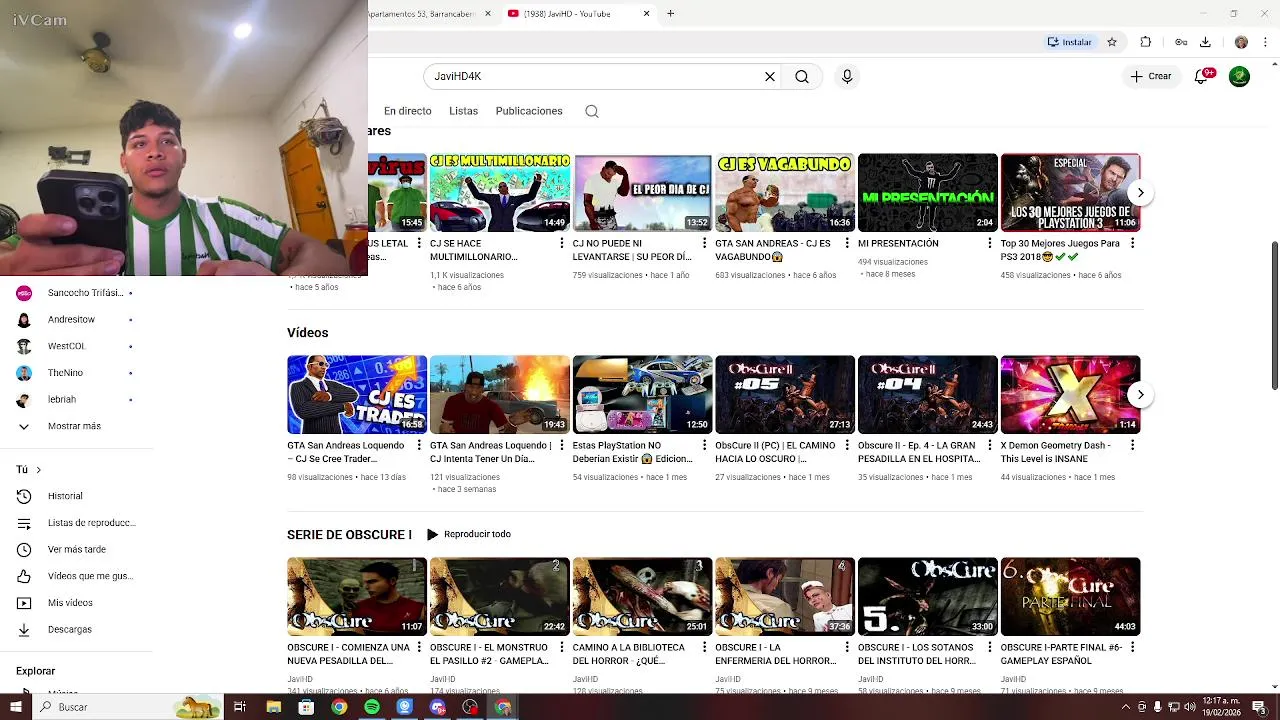Open Task View on the taskbar
Image resolution: width=1280 pixels, height=720 pixels.
click(x=240, y=707)
